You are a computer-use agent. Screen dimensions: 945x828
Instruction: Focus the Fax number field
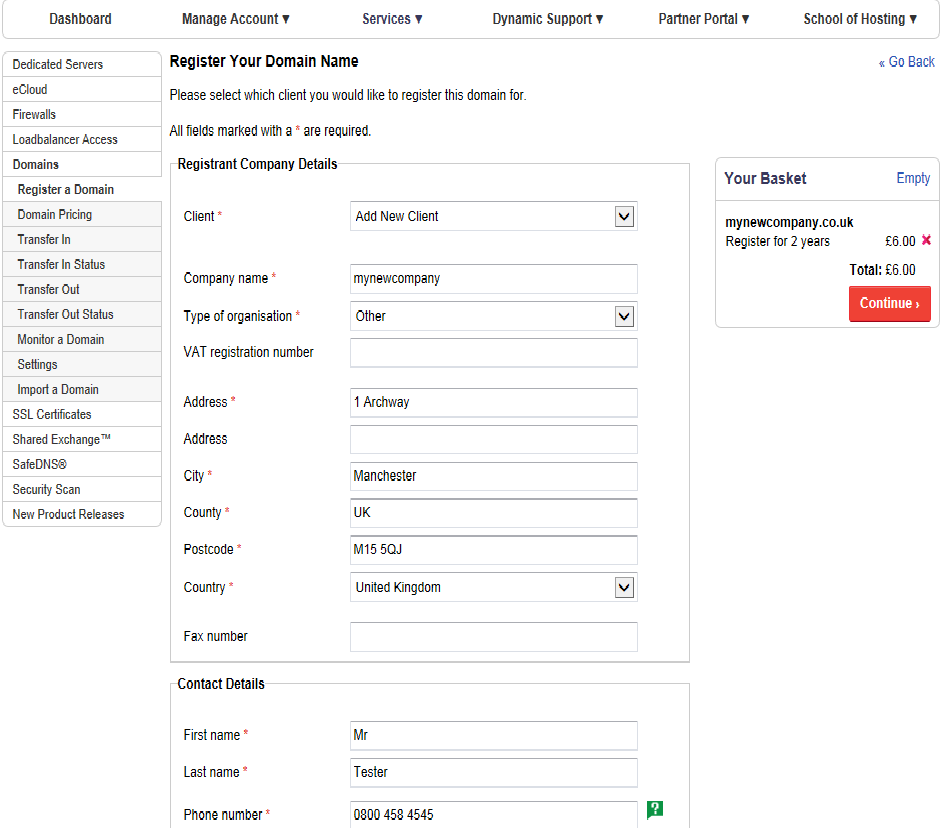(x=494, y=637)
